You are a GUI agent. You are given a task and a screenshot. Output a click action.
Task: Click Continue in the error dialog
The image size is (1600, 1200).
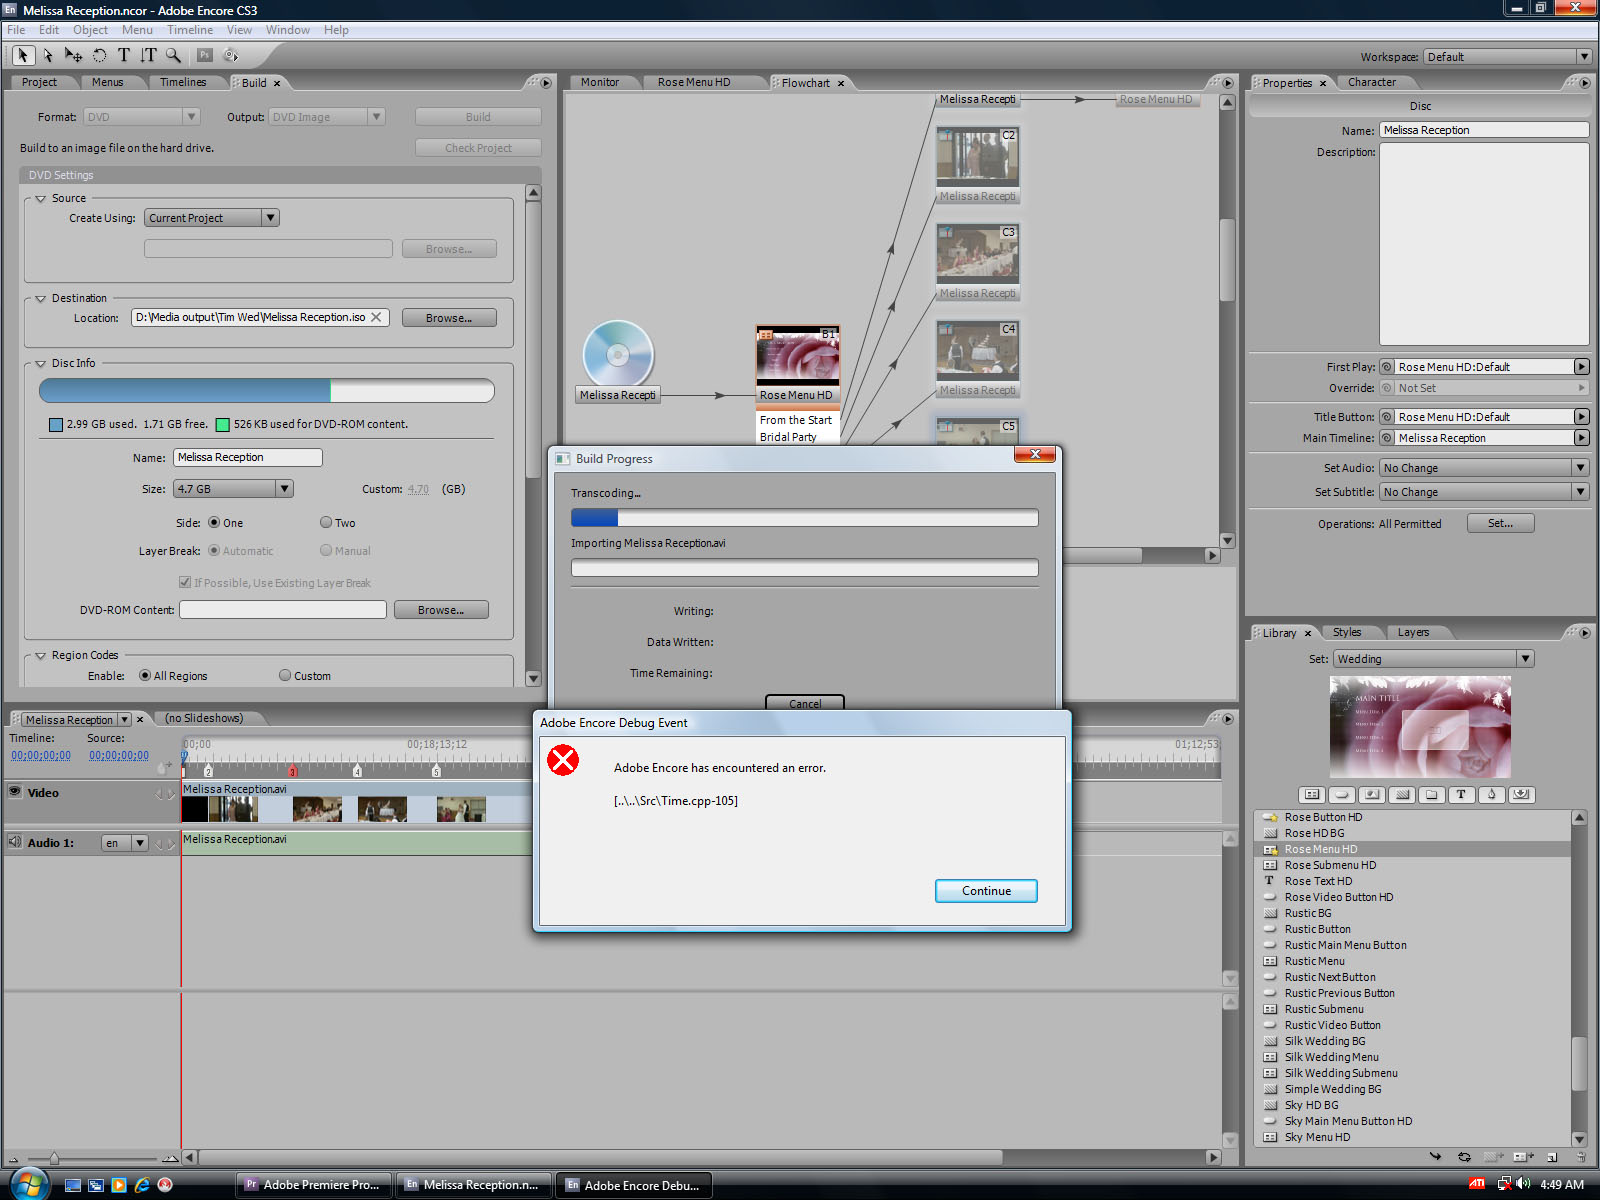pyautogui.click(x=985, y=891)
